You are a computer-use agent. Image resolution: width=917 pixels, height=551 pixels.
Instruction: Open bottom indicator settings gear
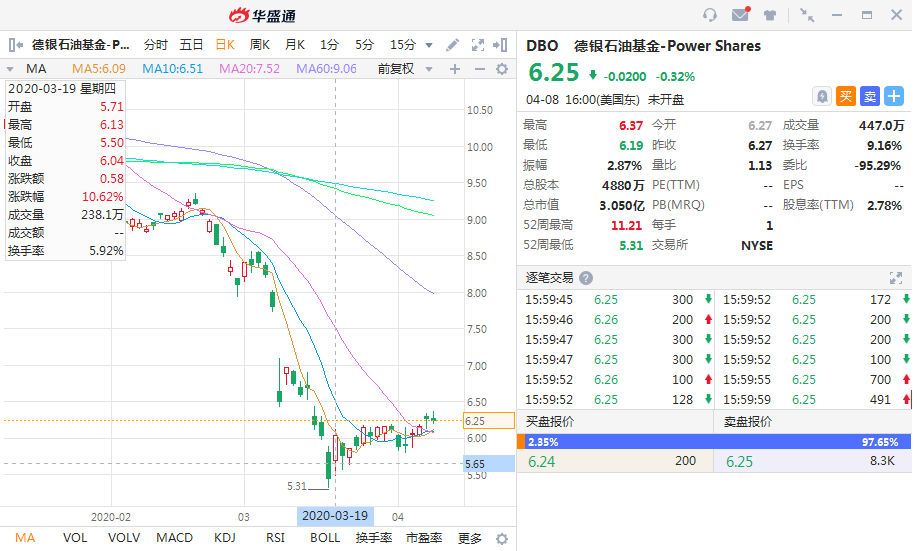click(502, 539)
